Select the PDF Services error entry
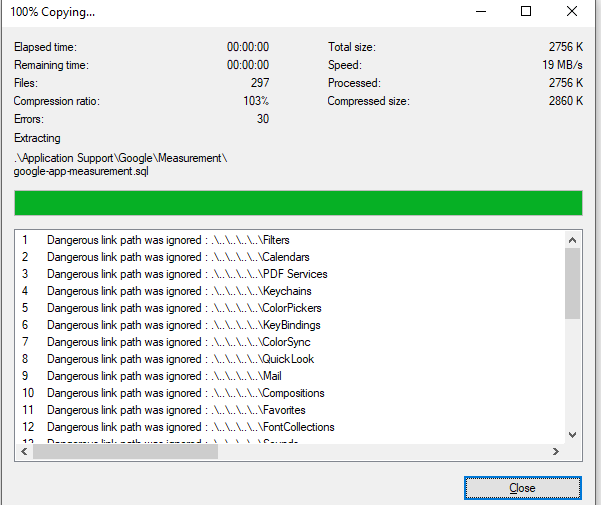The image size is (601, 505). click(x=173, y=274)
